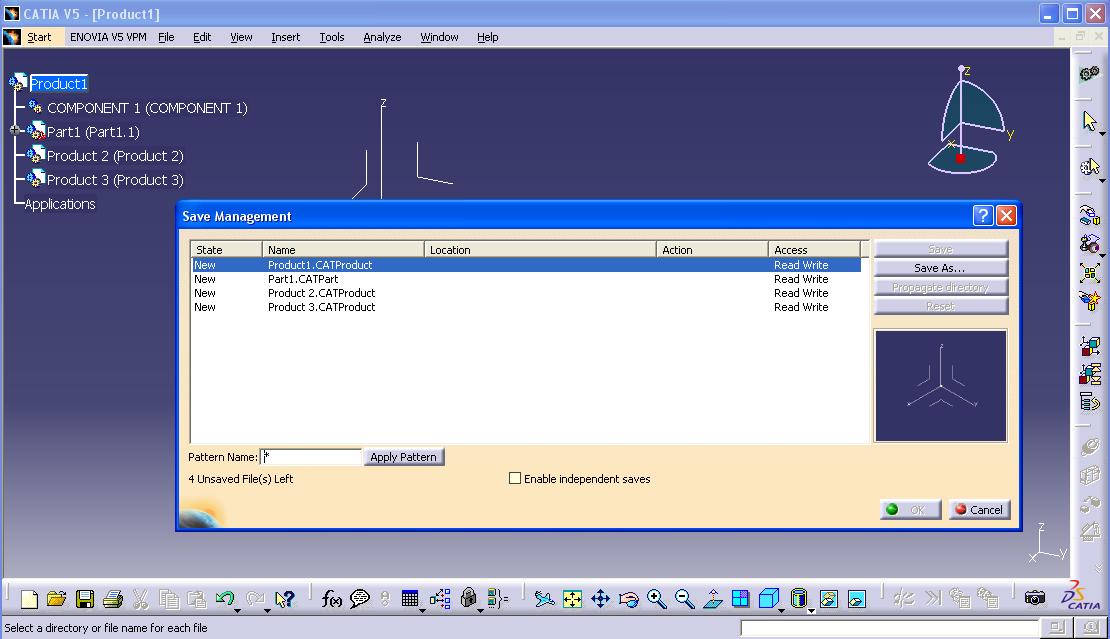Click the Save As... button
Screen dimensions: 1110x639
[940, 267]
